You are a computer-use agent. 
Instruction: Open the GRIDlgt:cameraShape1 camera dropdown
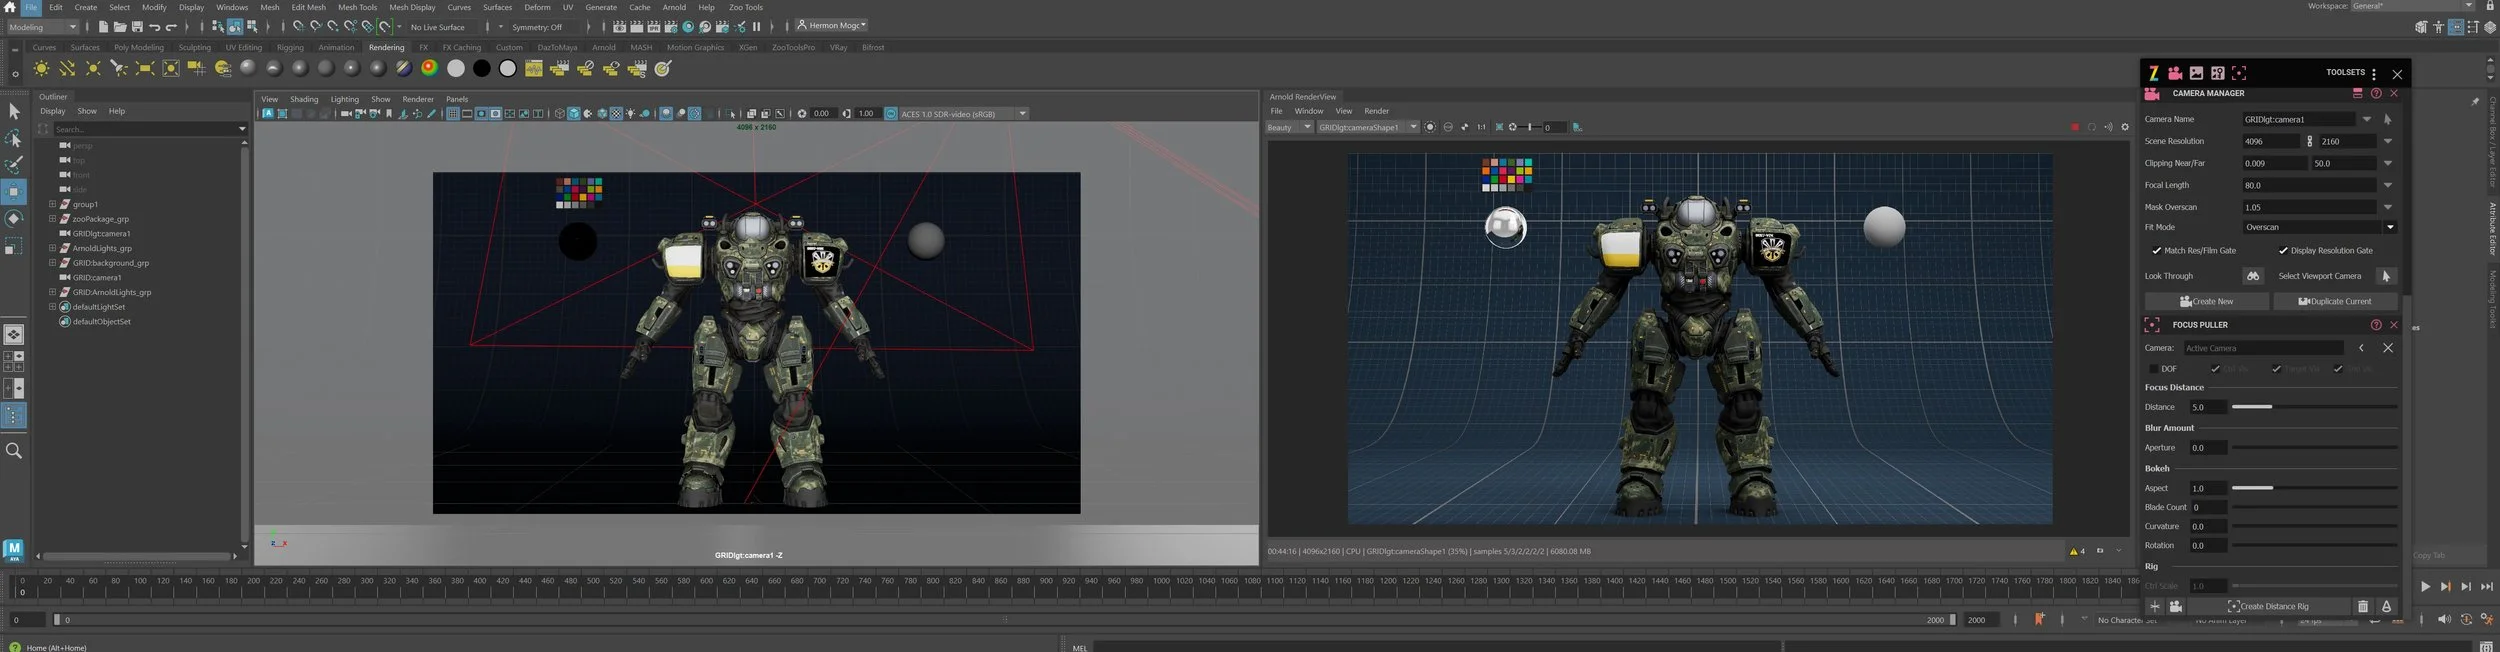(x=1368, y=127)
